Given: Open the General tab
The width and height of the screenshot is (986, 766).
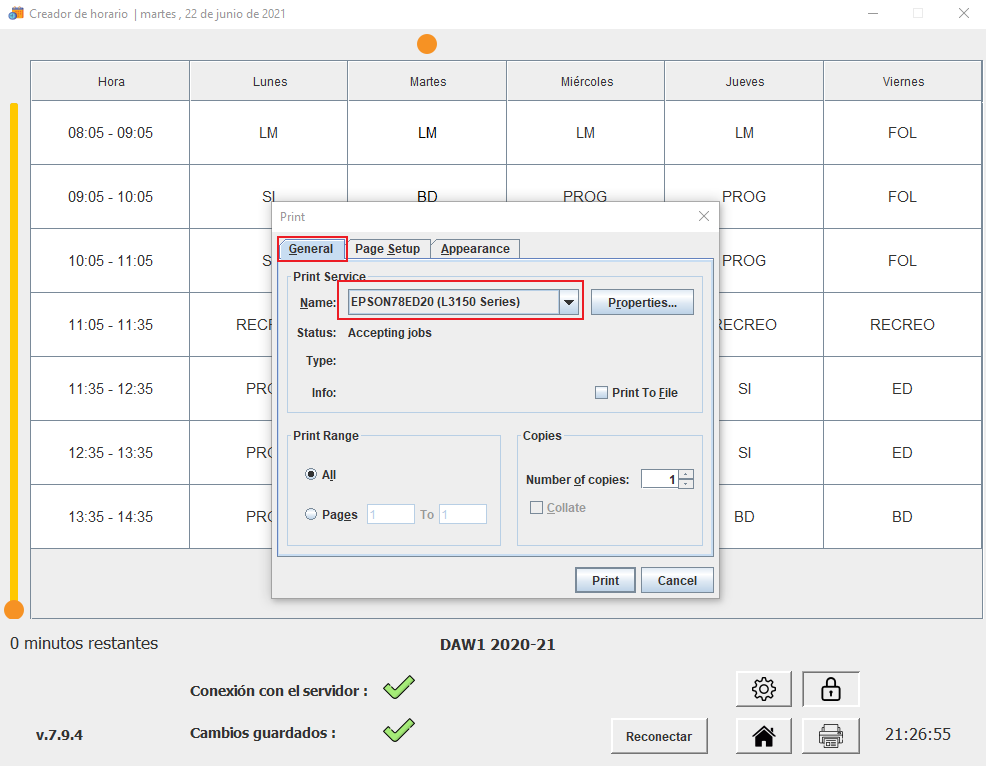Looking at the screenshot, I should (x=311, y=249).
